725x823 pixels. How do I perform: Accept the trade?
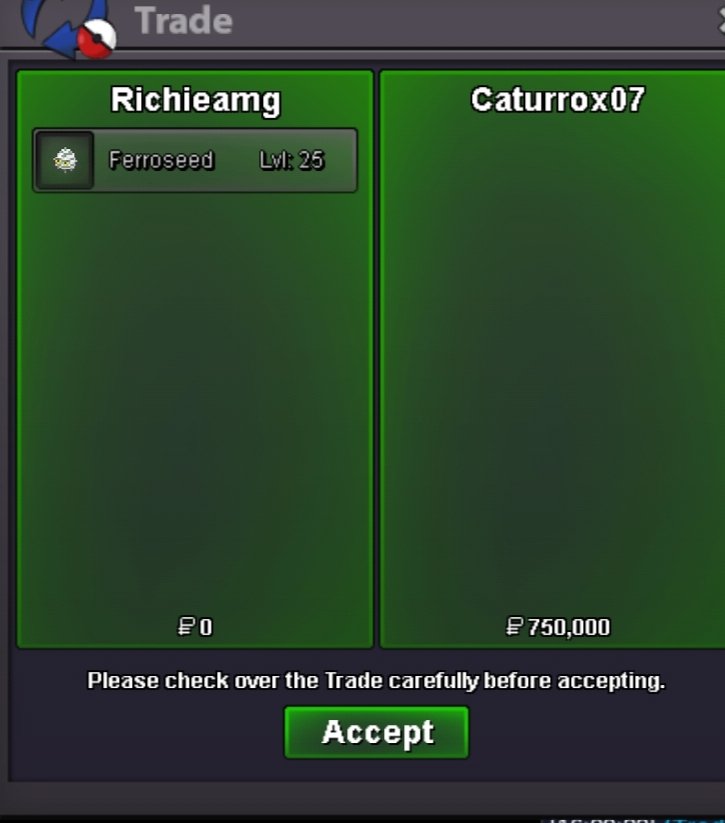[x=376, y=732]
